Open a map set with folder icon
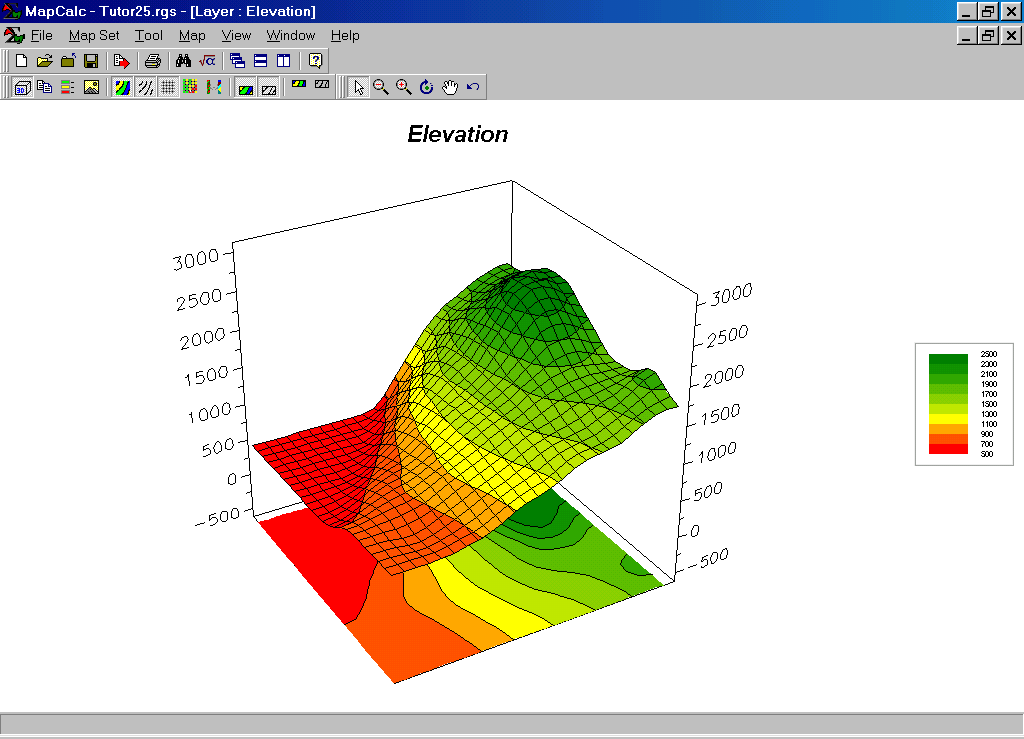This screenshot has height=739, width=1024. (x=44, y=61)
